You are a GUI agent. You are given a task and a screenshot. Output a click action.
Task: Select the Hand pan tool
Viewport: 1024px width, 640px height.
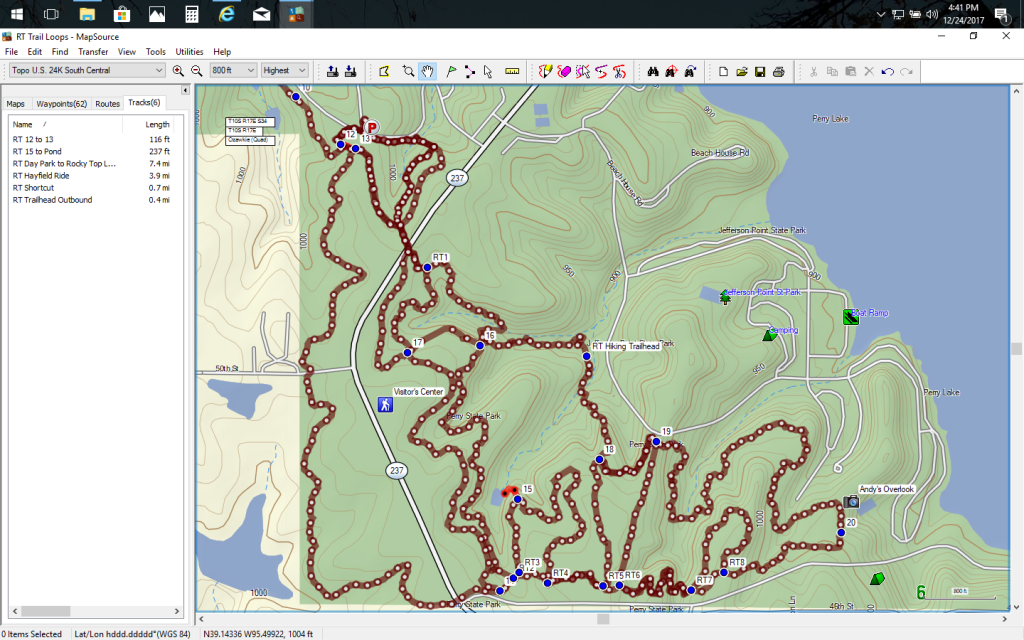coord(427,71)
